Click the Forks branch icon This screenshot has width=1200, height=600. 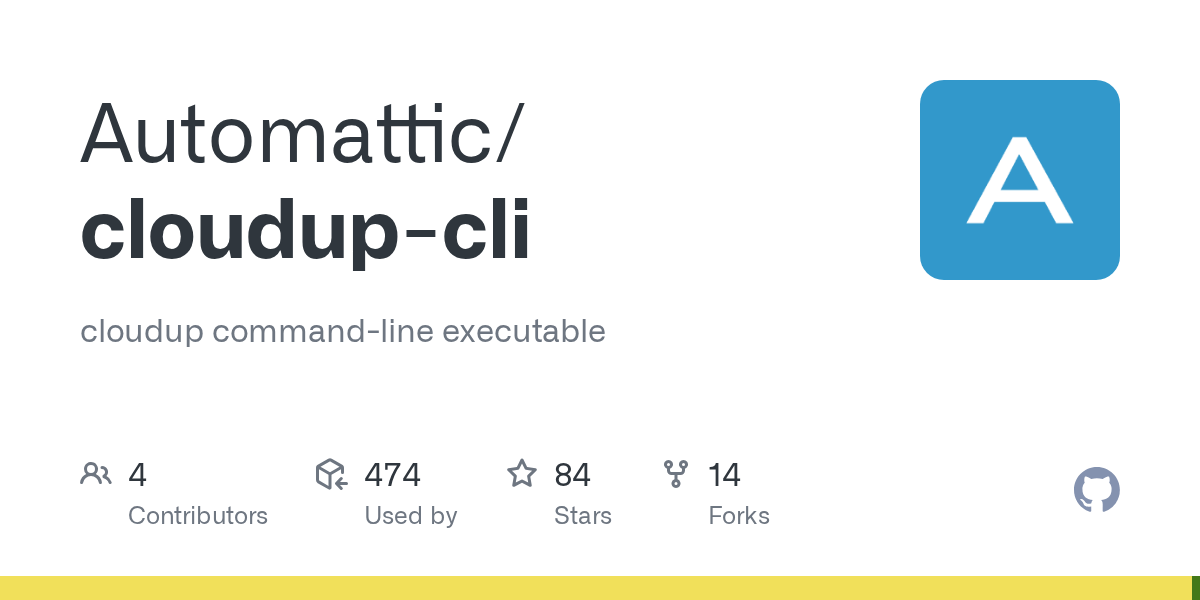676,474
